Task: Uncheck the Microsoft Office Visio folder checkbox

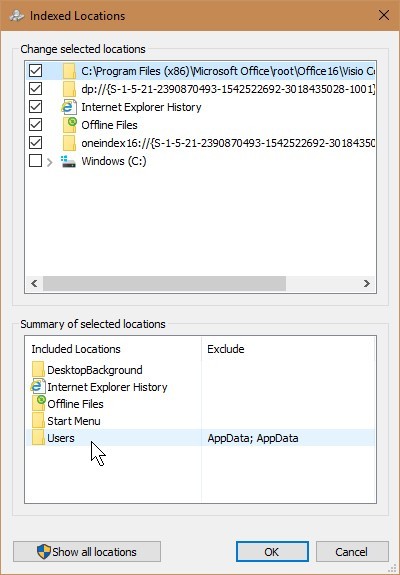Action: [x=36, y=71]
